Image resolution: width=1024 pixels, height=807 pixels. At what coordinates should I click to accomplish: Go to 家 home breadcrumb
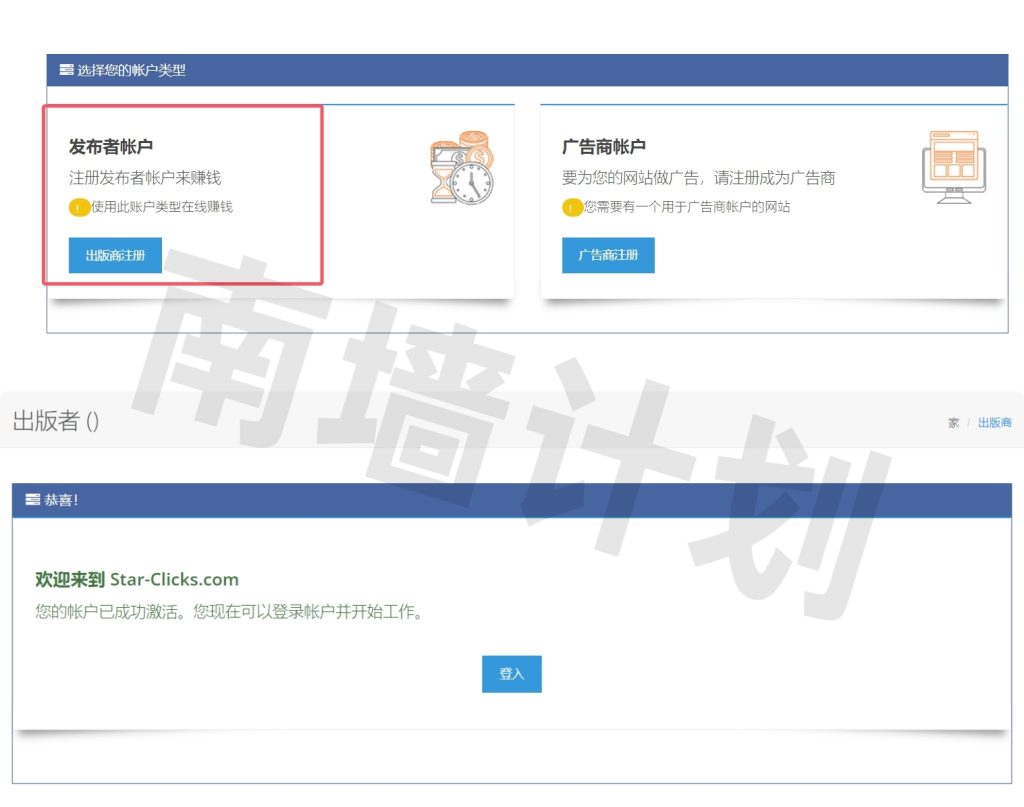click(x=953, y=422)
